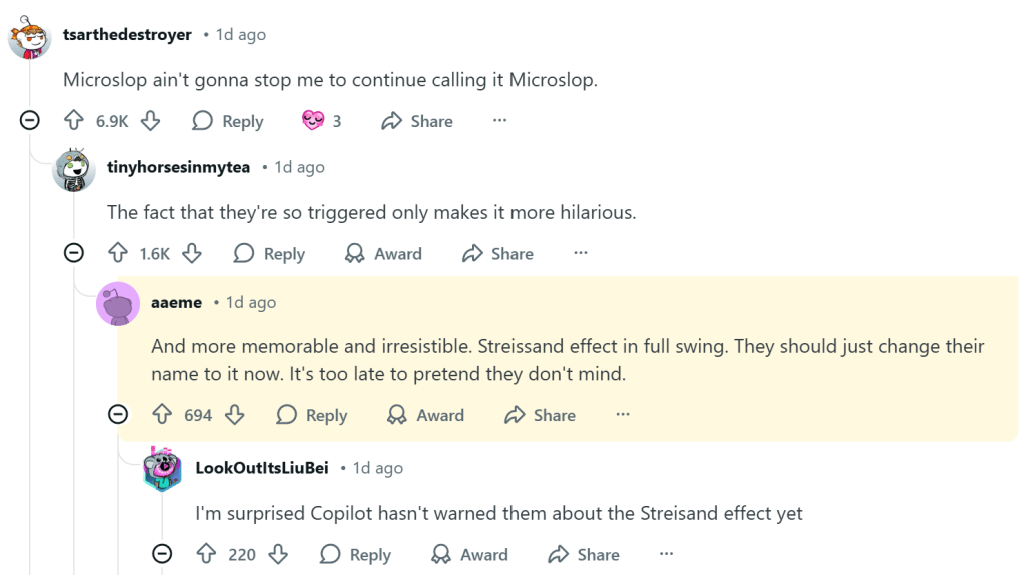1024x575 pixels.
Task: Downvote aaeme's Streisand effect comment
Action: tap(235, 415)
